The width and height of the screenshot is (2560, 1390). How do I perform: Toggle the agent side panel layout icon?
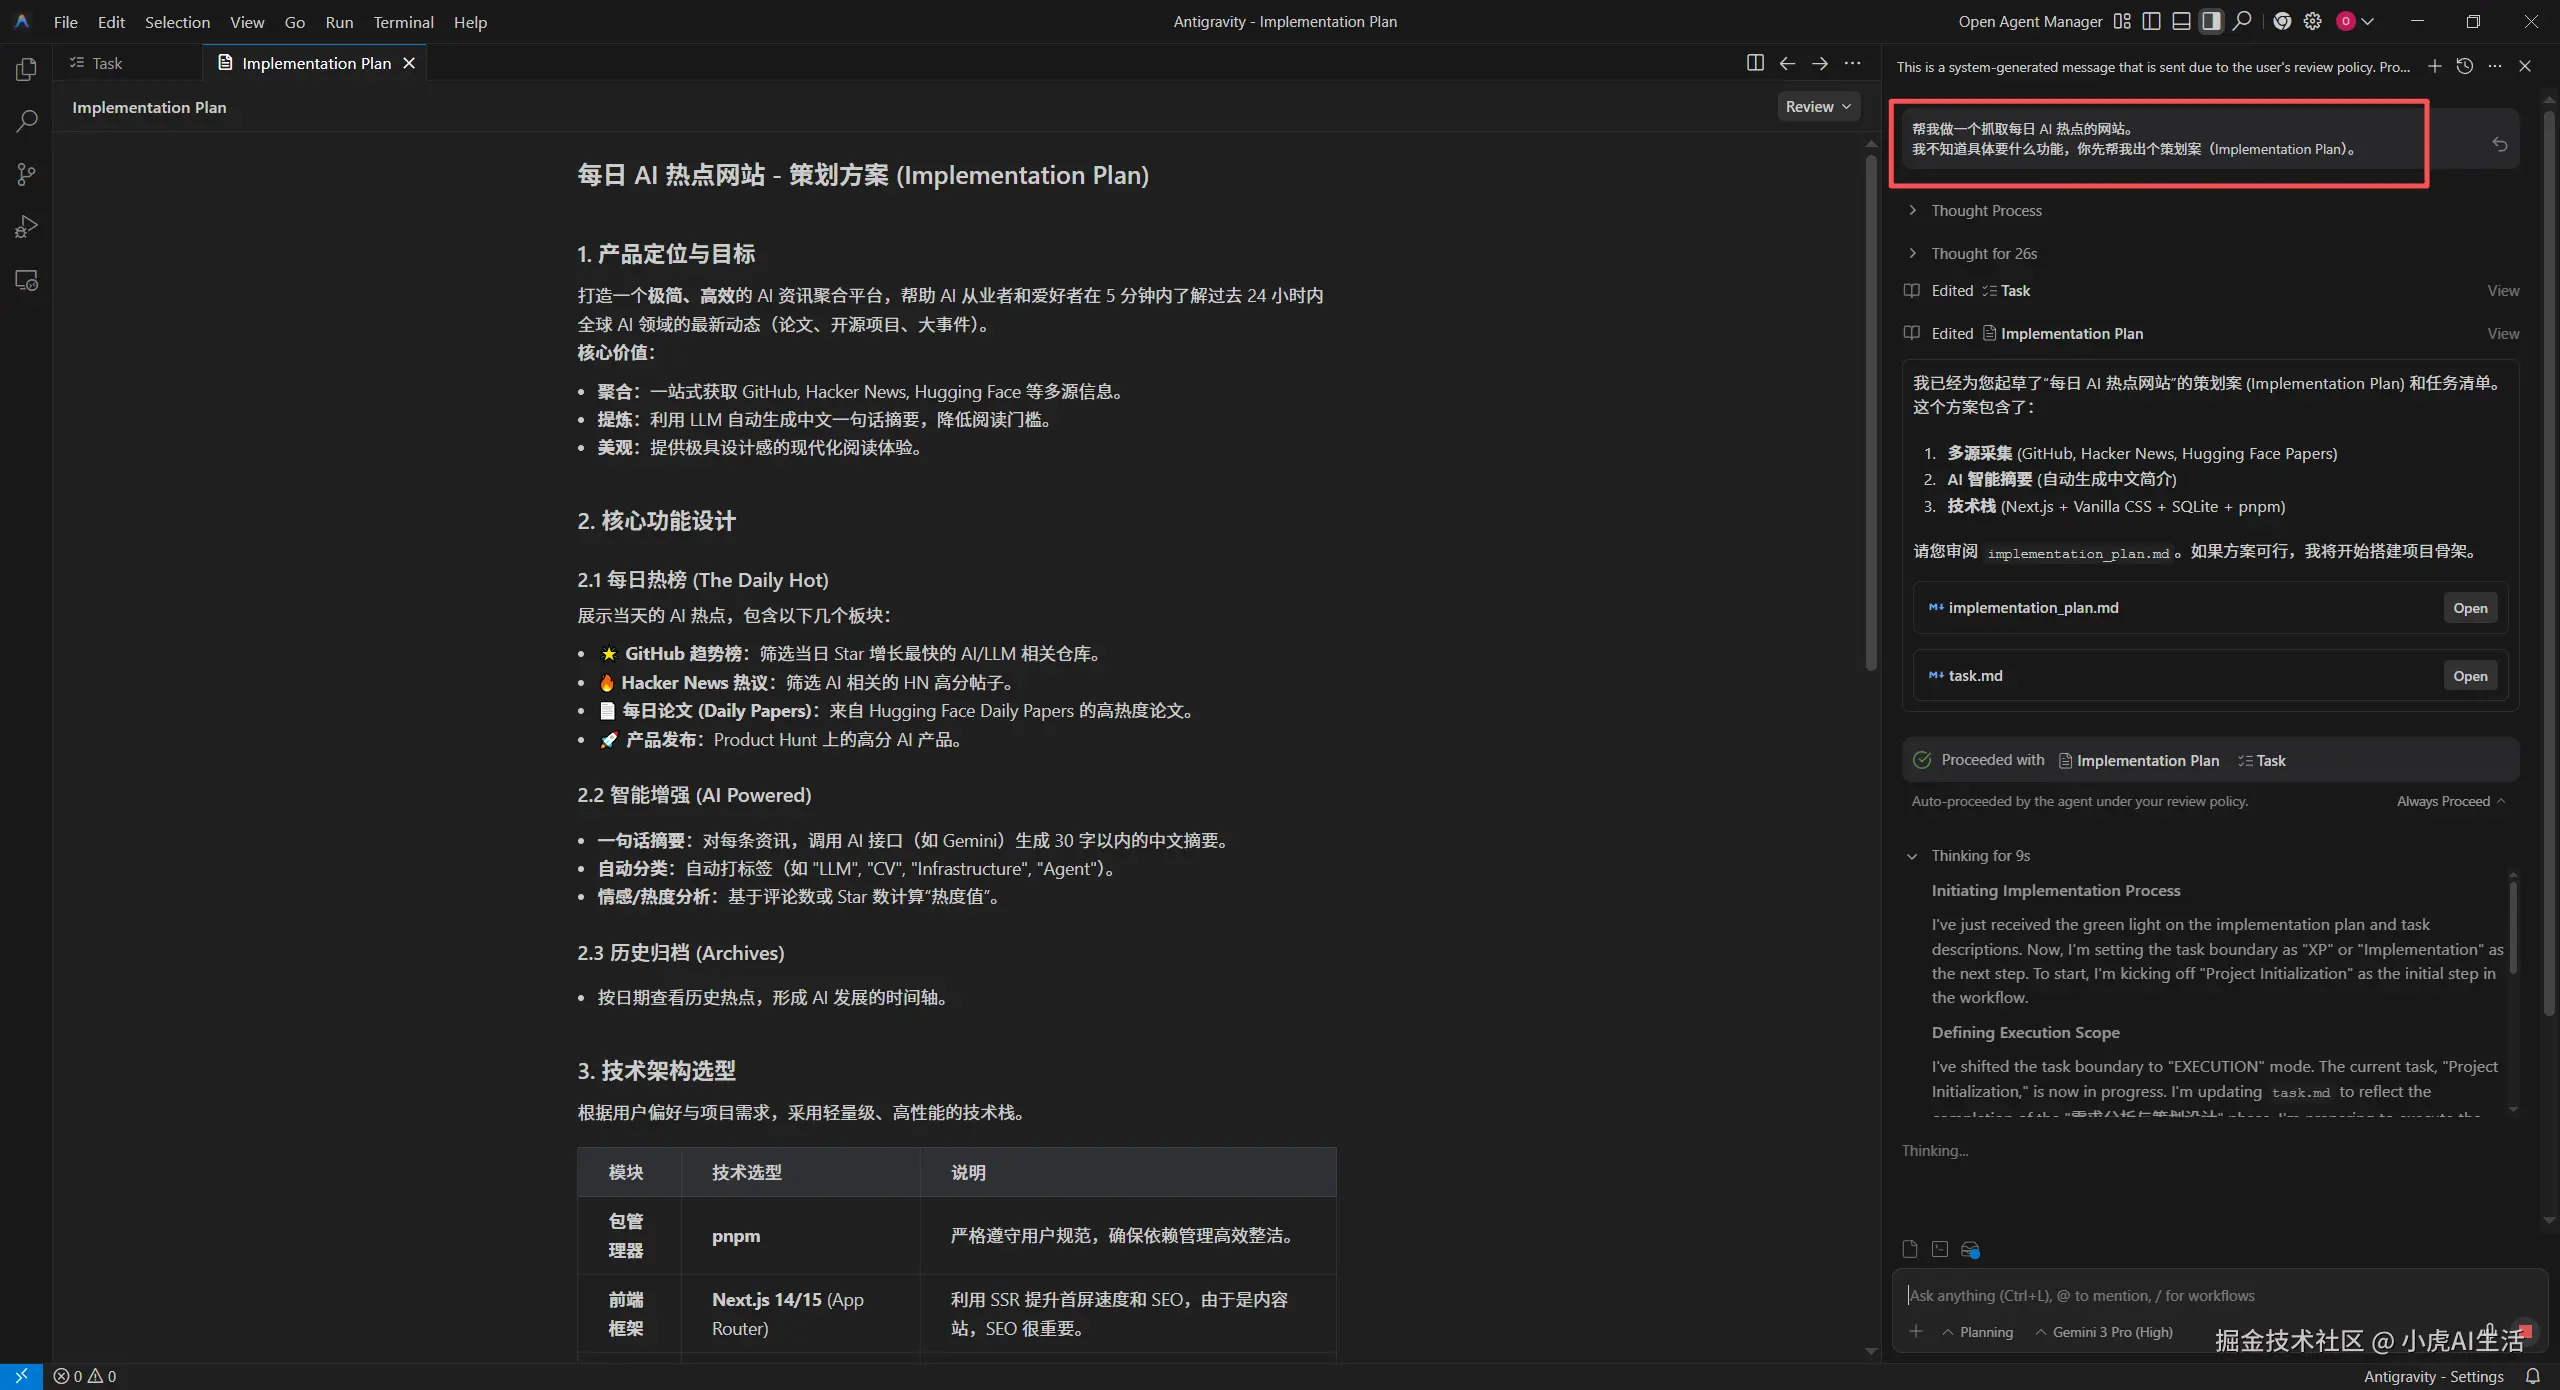click(2212, 21)
